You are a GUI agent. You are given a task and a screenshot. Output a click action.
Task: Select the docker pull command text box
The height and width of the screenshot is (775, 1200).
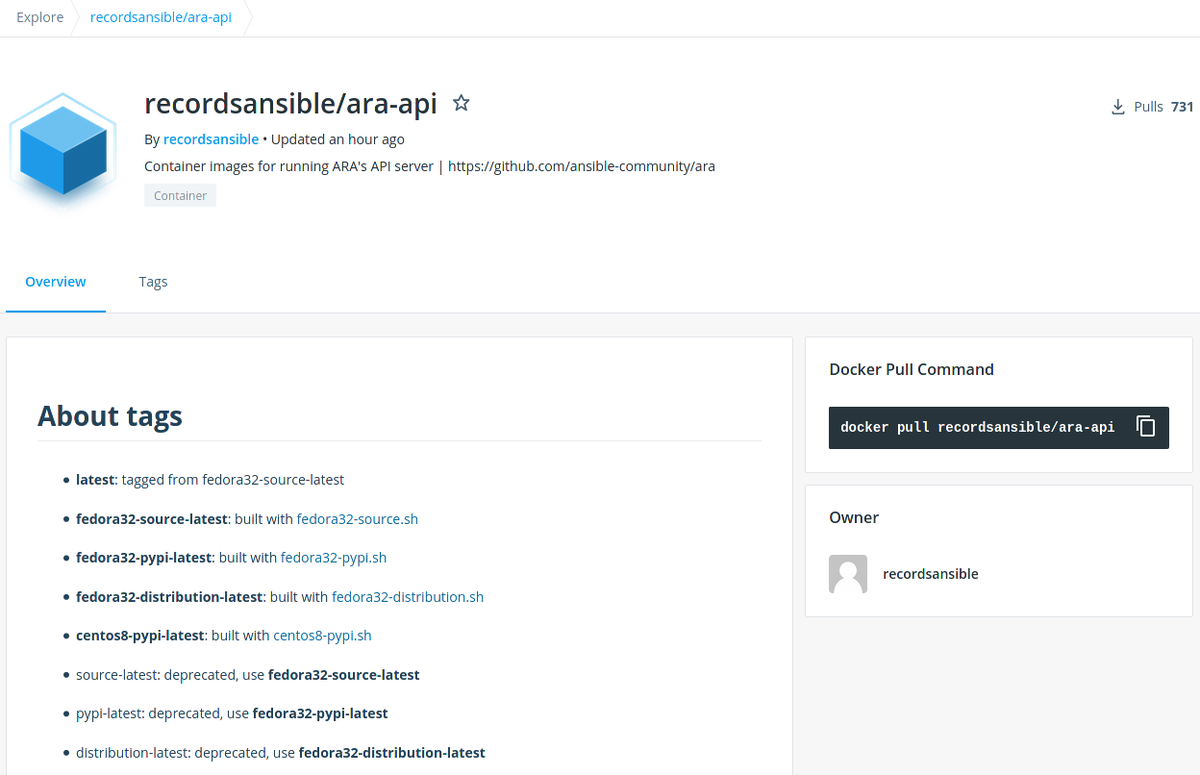pos(985,427)
